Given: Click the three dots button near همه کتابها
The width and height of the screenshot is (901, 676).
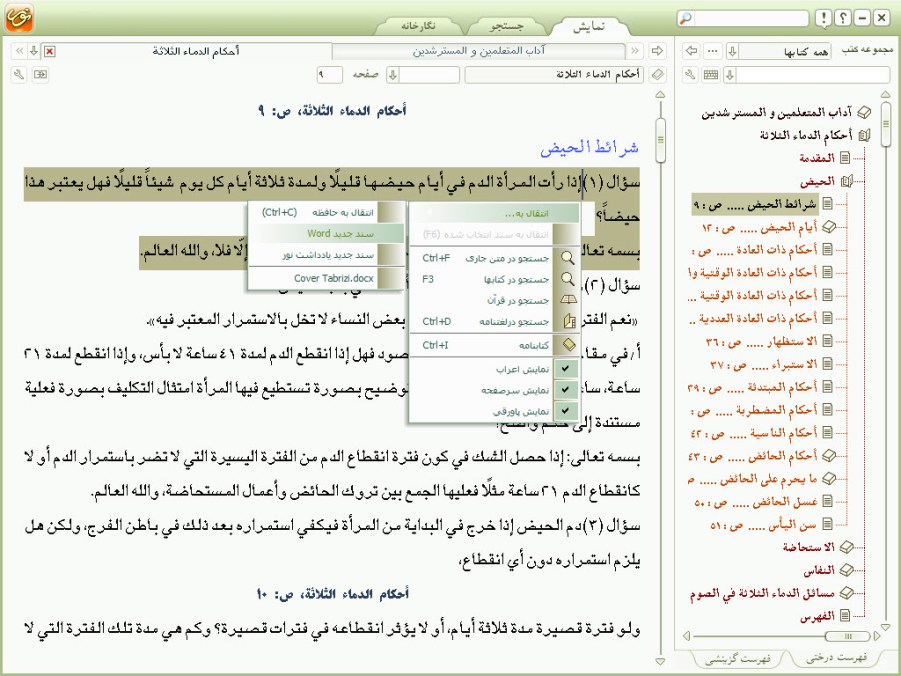Looking at the screenshot, I should [x=713, y=51].
